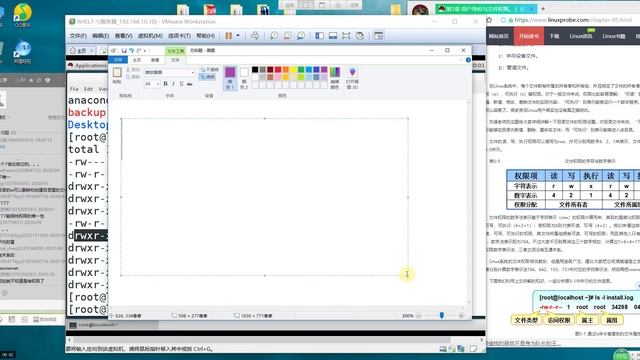Click VMware show library sidebar icon
Viewport: 640px width, 360px height.
(320, 36)
